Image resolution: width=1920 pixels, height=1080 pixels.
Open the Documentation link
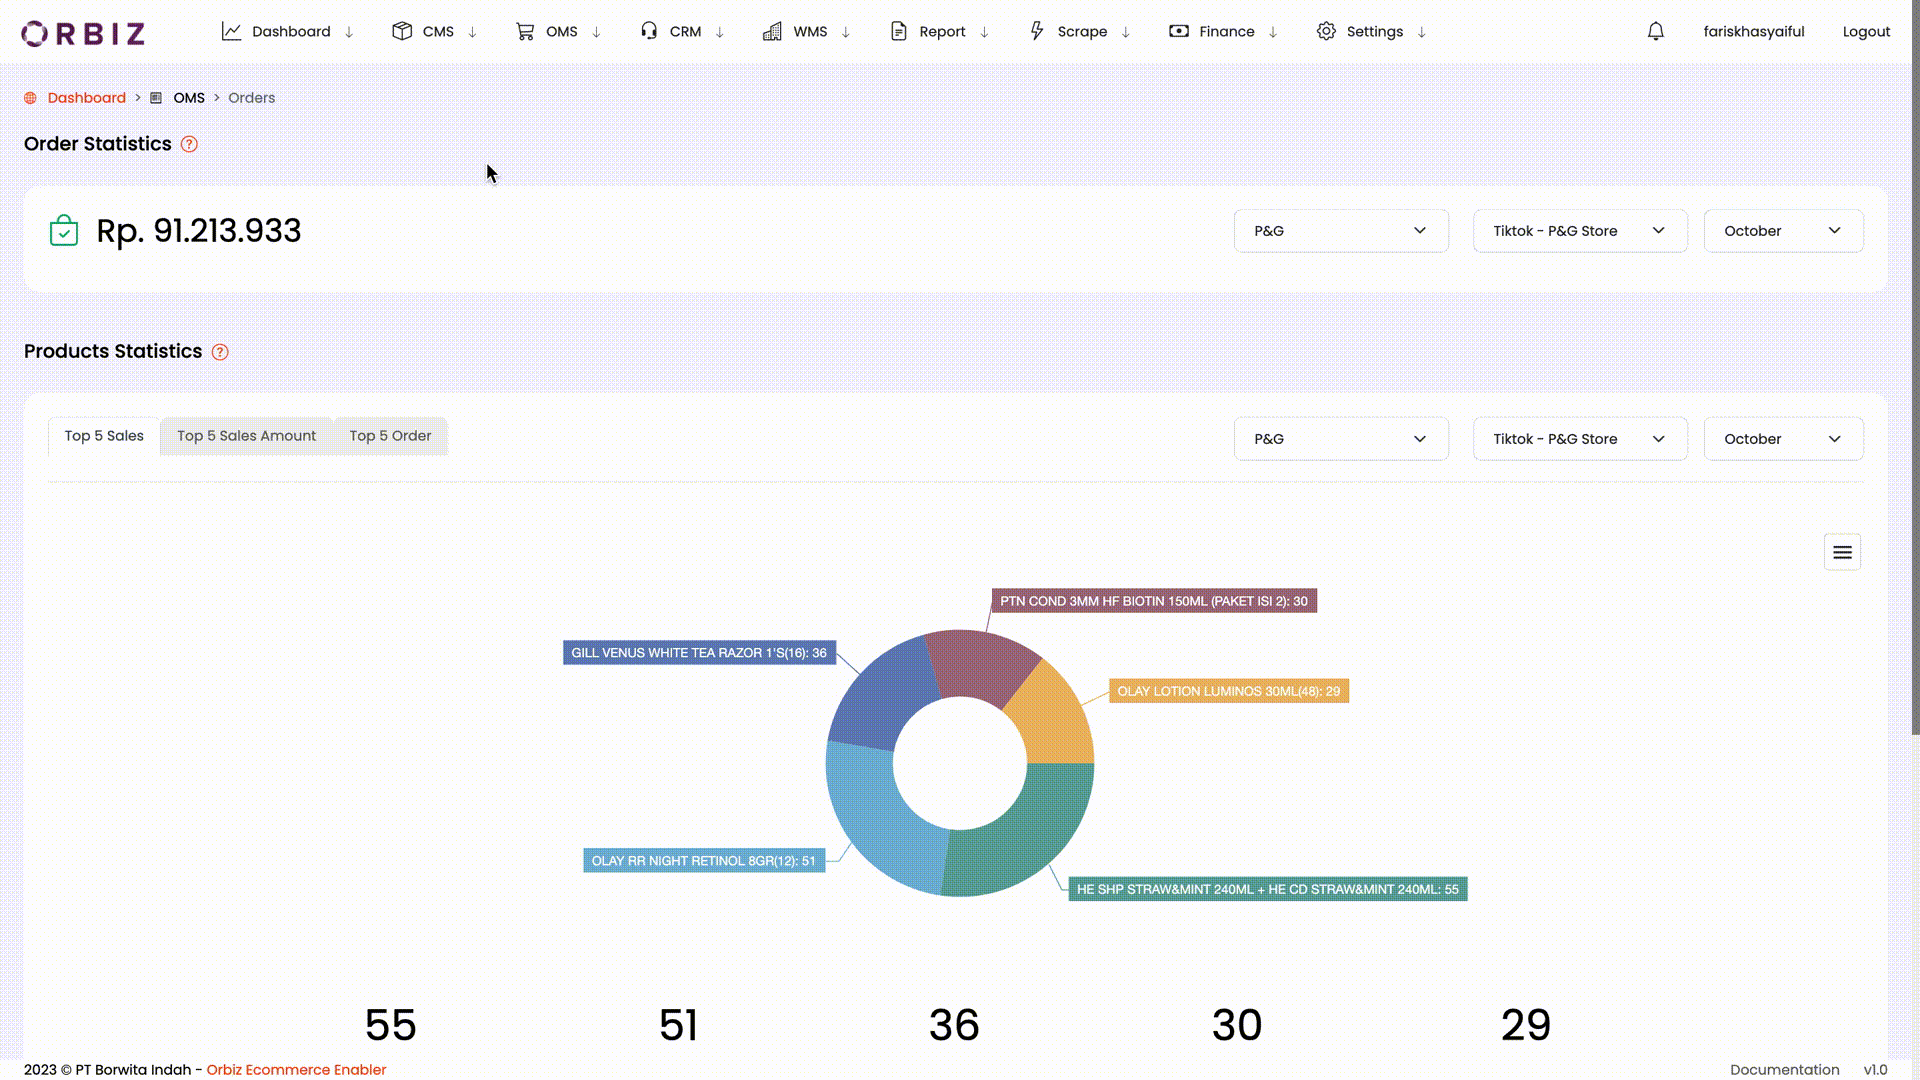click(x=1784, y=1070)
